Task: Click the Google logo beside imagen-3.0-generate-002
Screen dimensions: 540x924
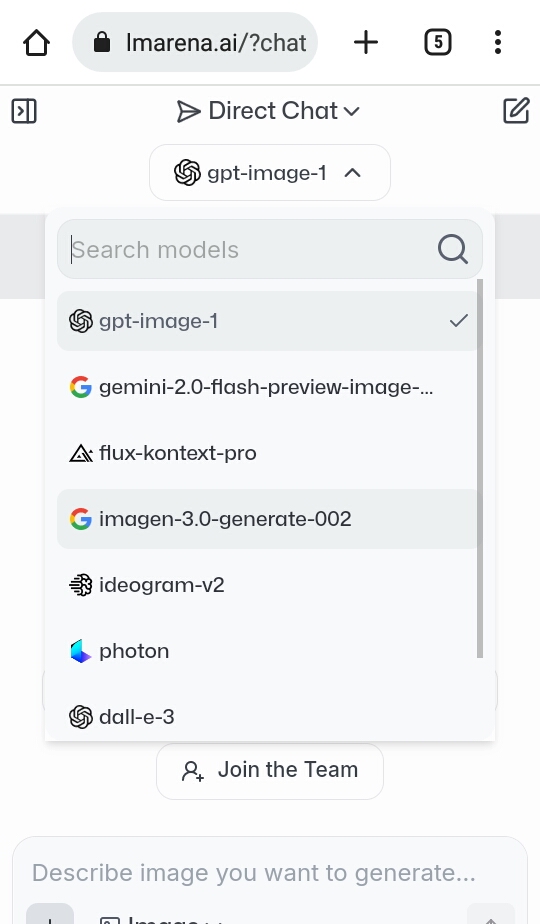Action: (80, 519)
